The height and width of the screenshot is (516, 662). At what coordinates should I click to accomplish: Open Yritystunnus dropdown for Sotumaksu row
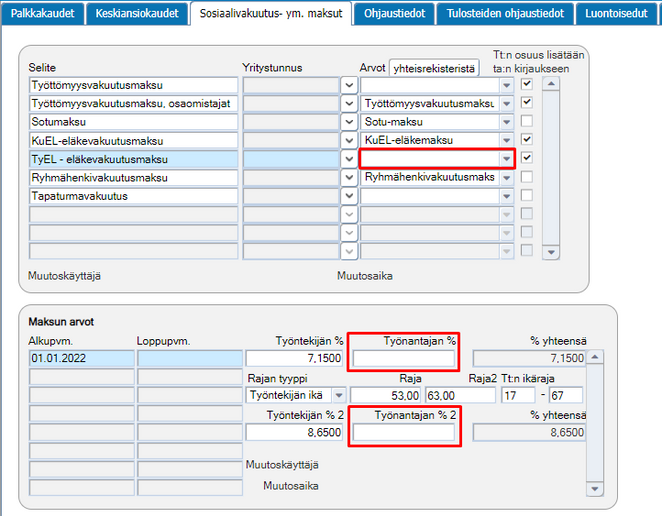pyautogui.click(x=349, y=122)
